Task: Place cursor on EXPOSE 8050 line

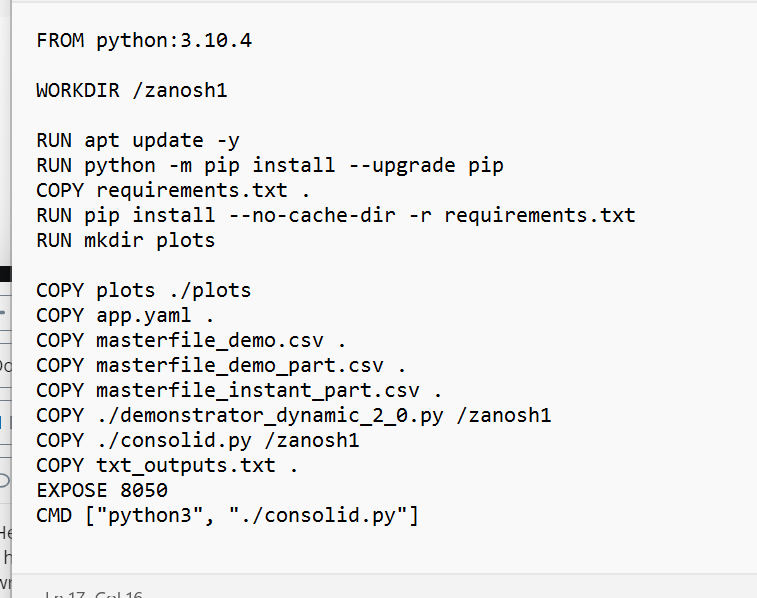Action: tap(101, 491)
